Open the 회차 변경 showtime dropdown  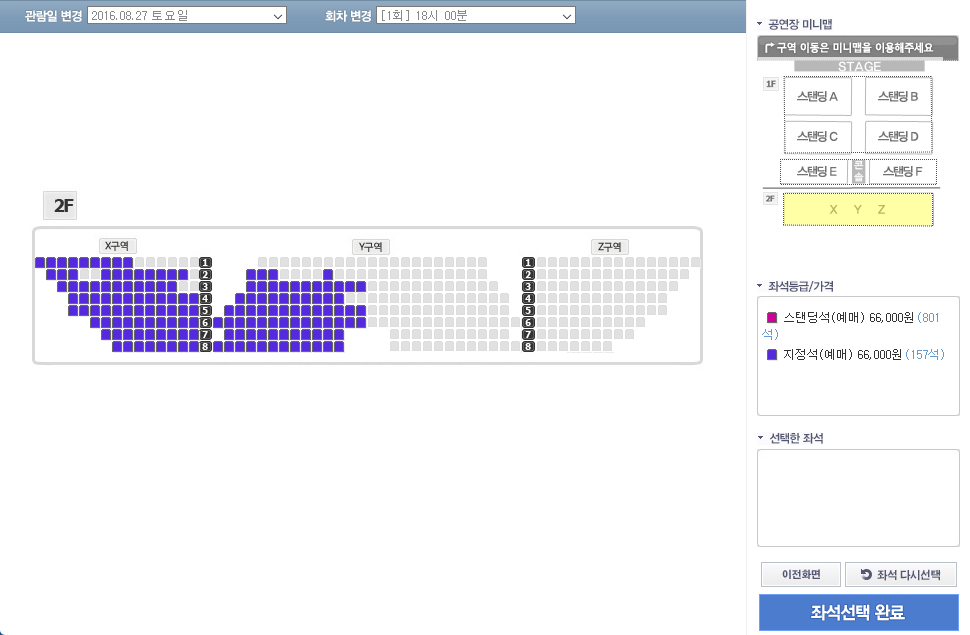pyautogui.click(x=476, y=16)
